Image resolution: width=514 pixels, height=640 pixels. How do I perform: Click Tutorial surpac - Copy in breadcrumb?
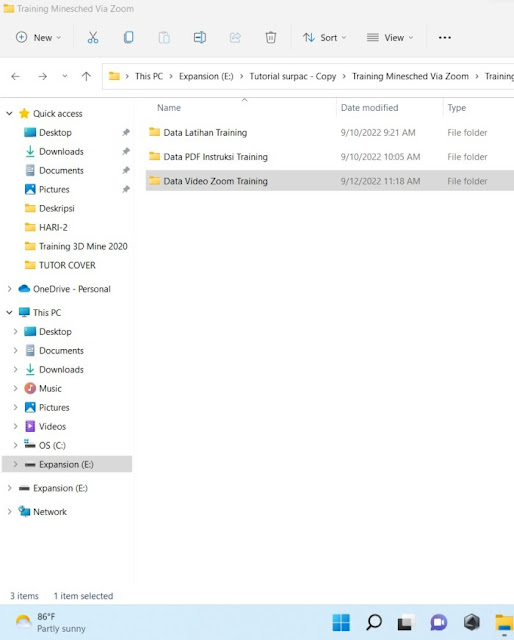click(x=293, y=76)
